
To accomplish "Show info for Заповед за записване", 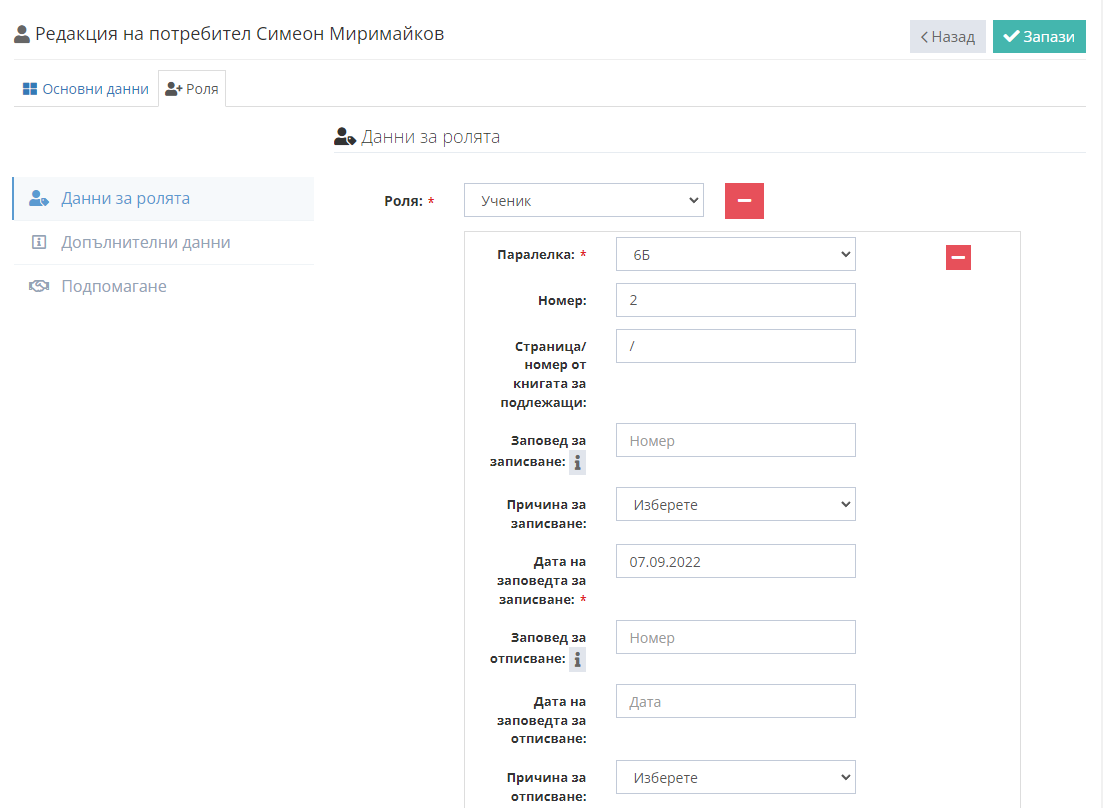I will pos(578,463).
